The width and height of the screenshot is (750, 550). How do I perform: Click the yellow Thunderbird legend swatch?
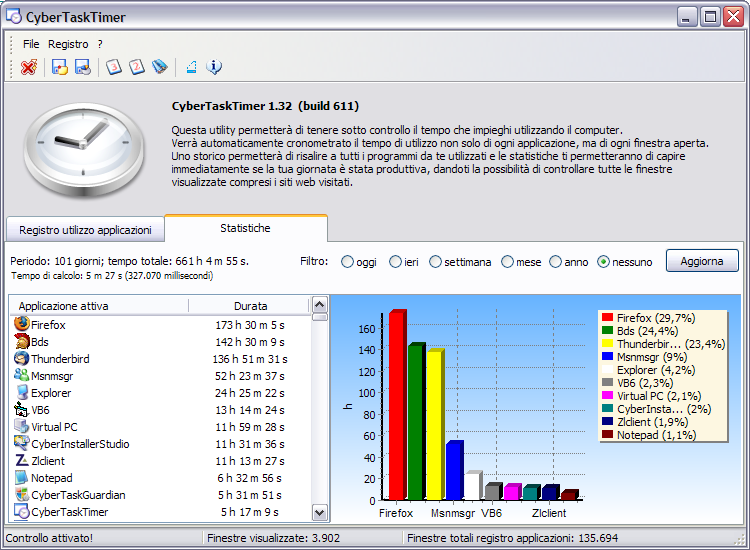(x=607, y=343)
